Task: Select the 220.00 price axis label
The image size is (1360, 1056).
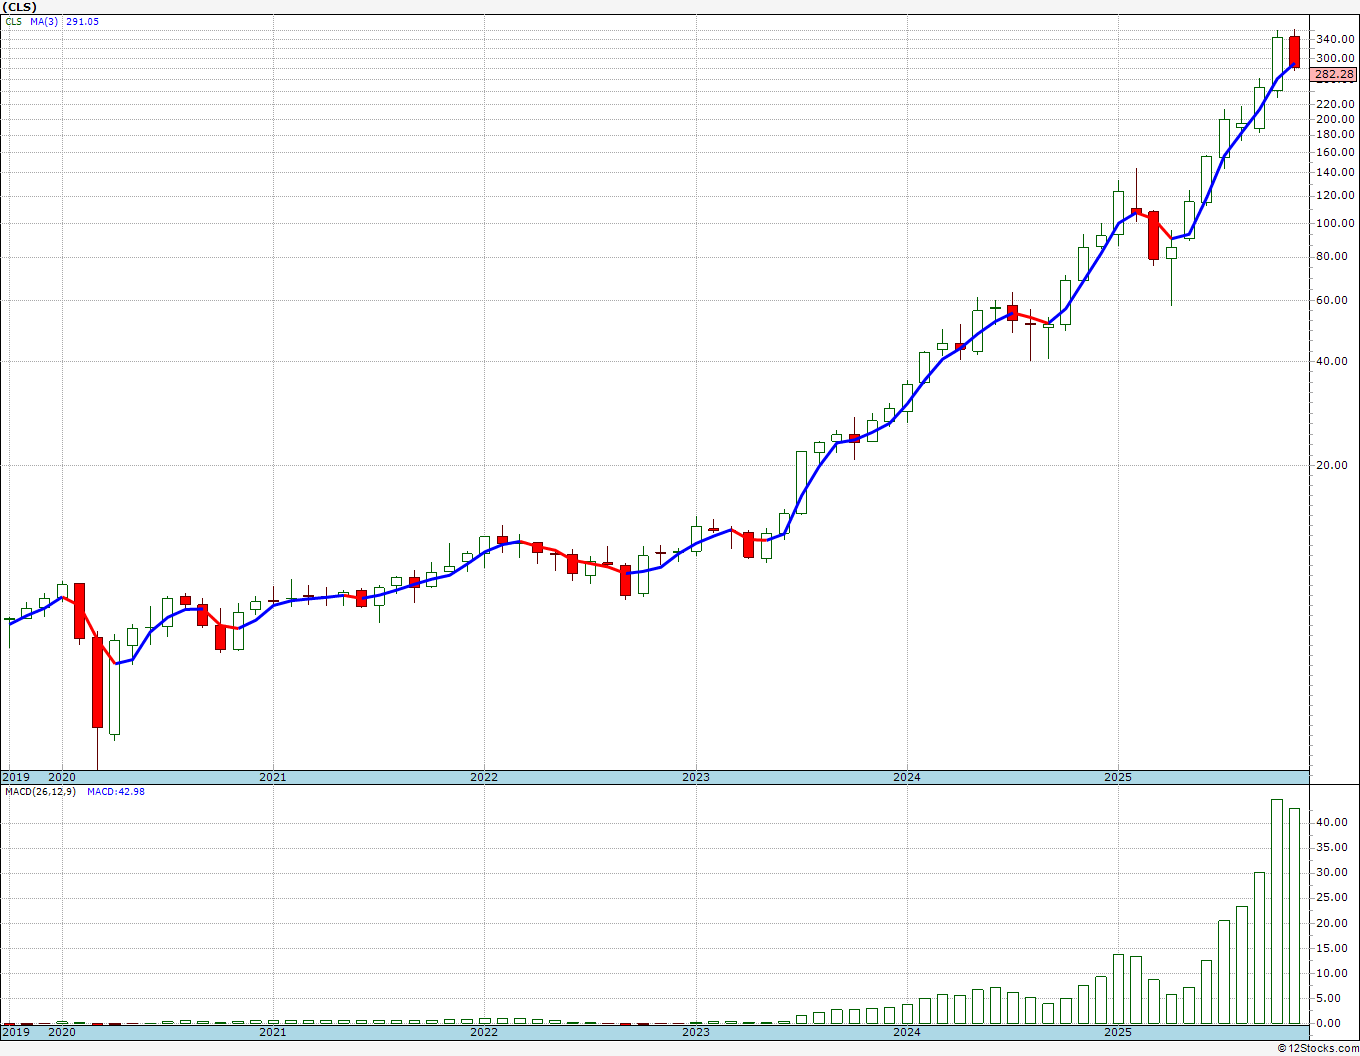Action: click(1335, 104)
